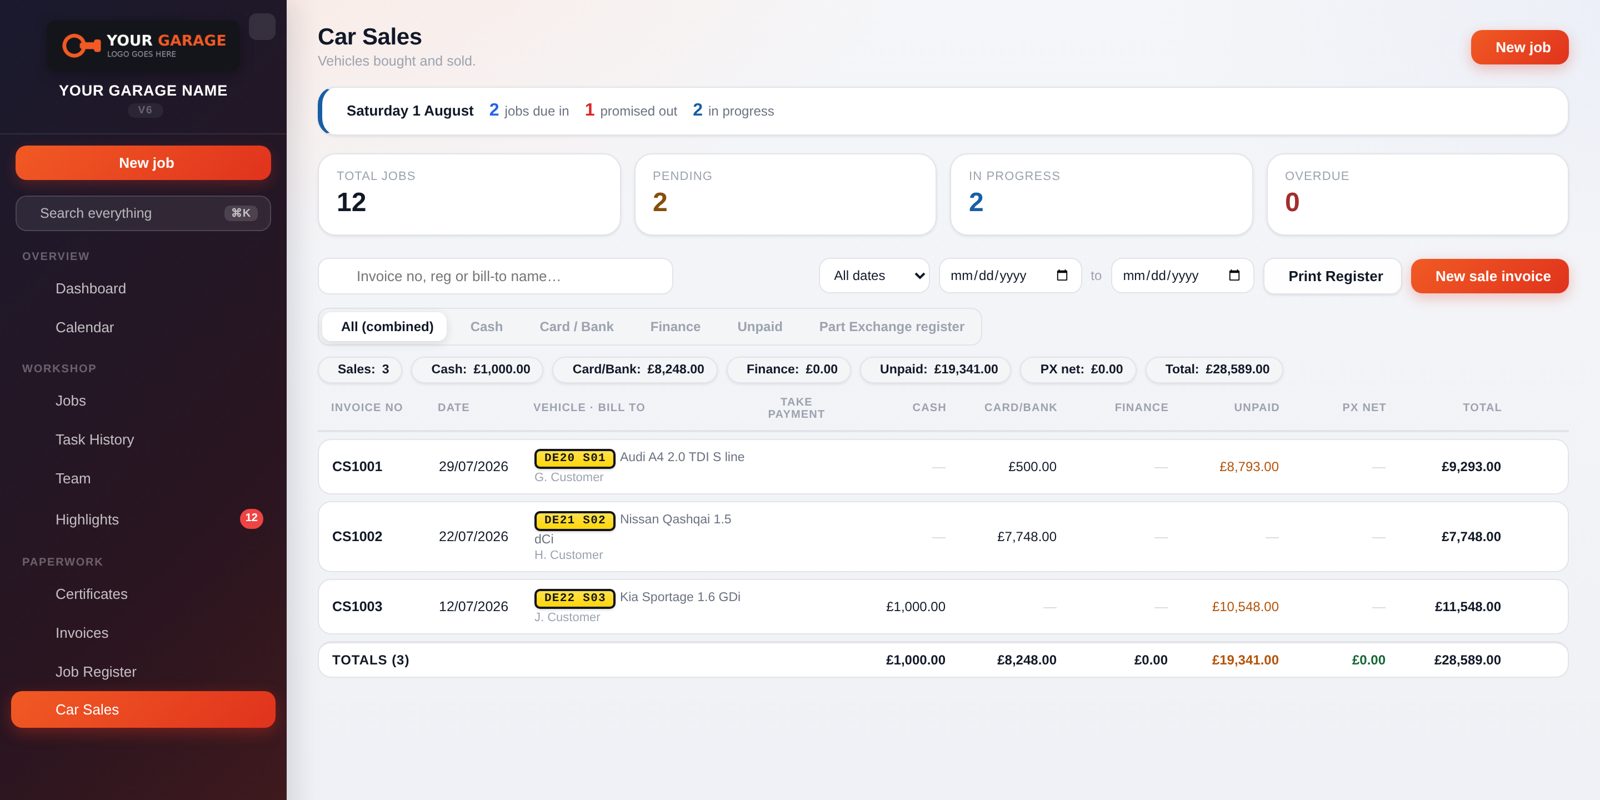
Task: Click the Overdue card showing 0
Action: (x=1417, y=194)
